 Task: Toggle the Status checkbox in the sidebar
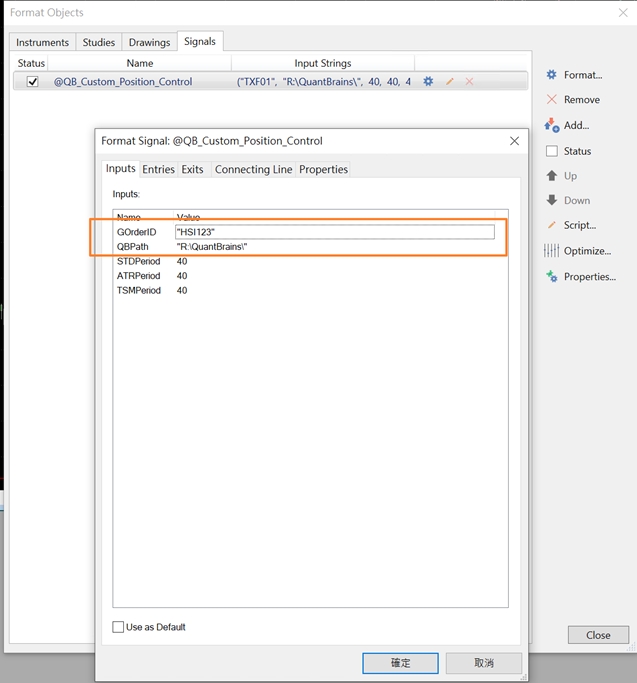click(552, 151)
